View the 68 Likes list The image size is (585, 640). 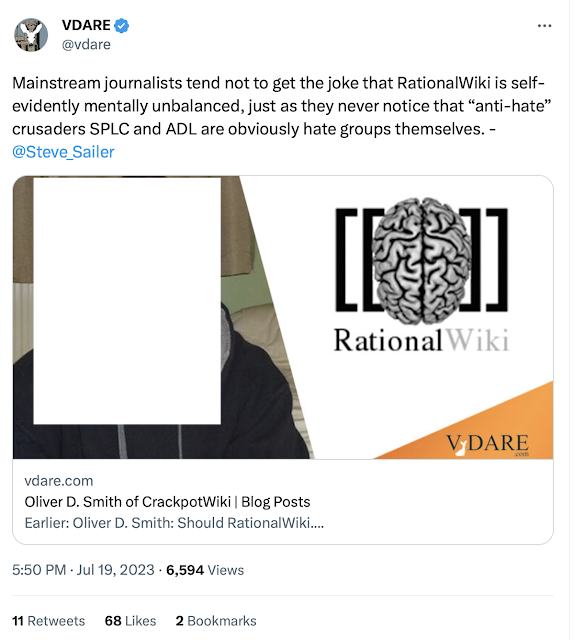(130, 621)
